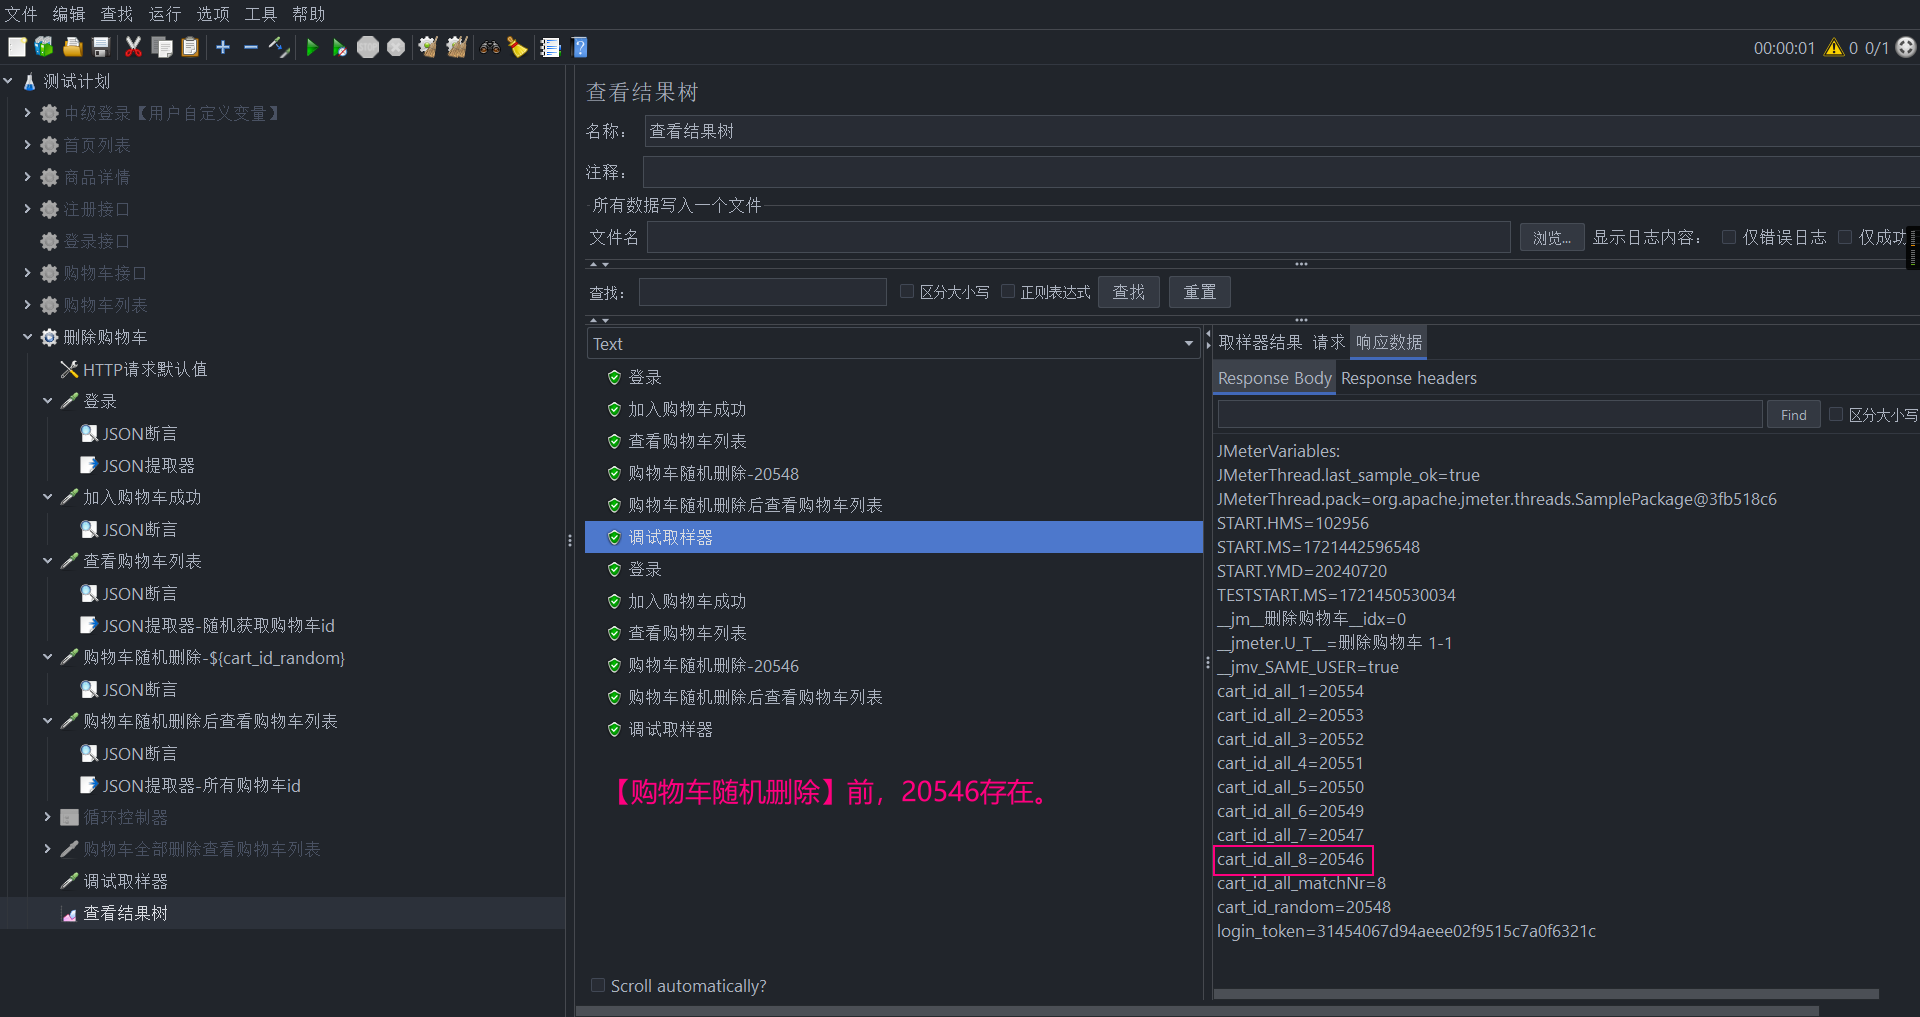Viewport: 1920px width, 1017px height.
Task: Switch to 请求 tab
Action: pyautogui.click(x=1329, y=342)
